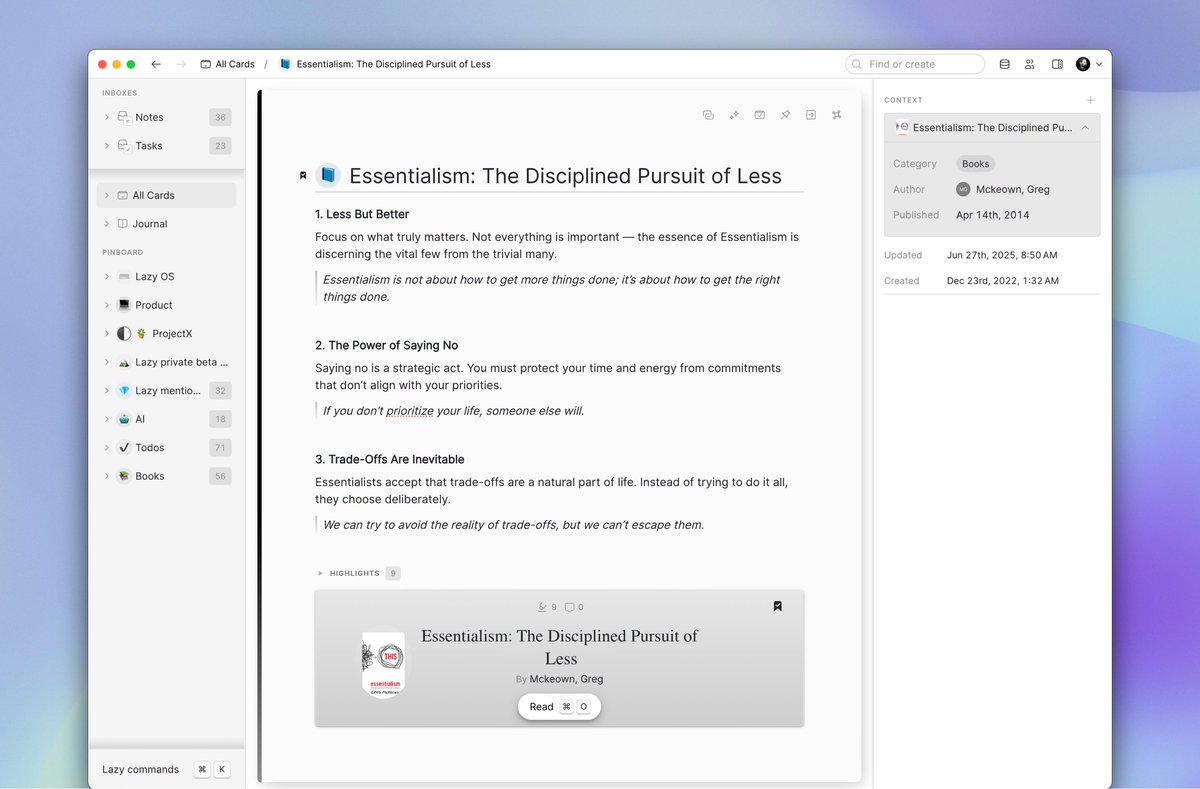Open Journal in the sidebar
This screenshot has width=1200, height=789.
(150, 224)
